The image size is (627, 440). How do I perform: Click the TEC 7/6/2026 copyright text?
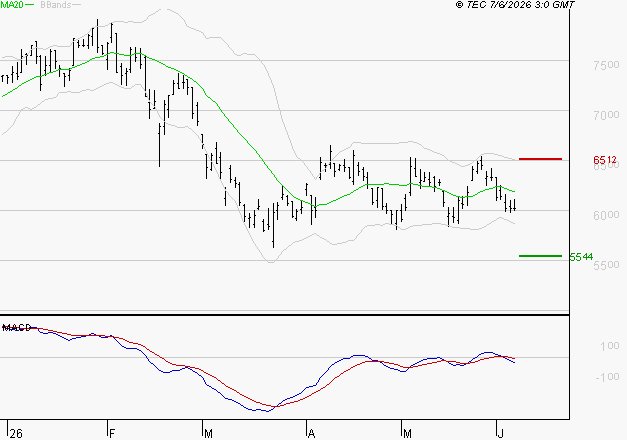515,5
